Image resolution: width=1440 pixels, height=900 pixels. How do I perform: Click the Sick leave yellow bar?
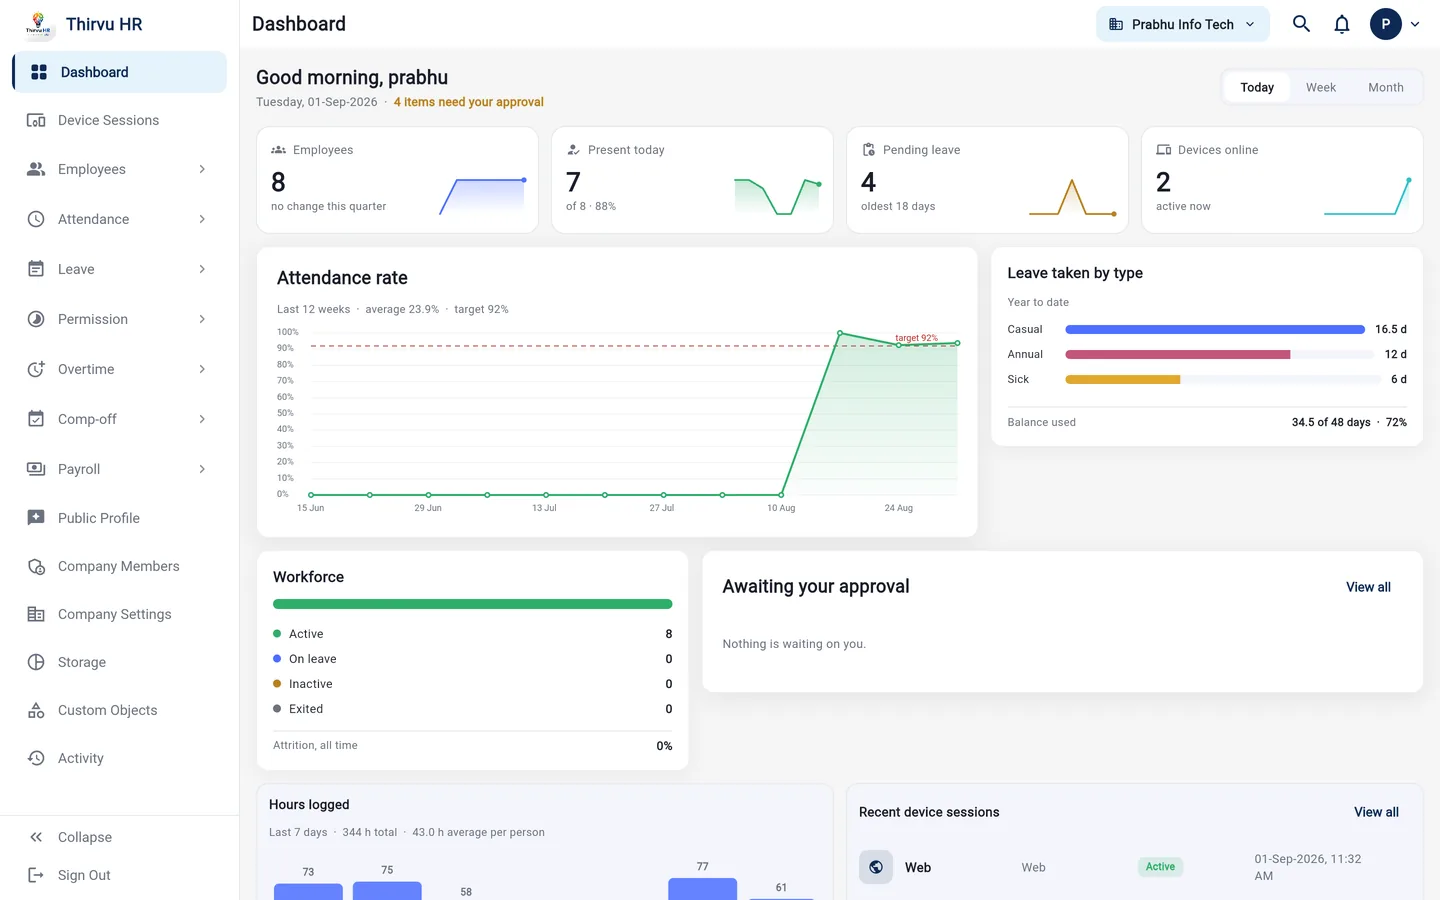click(1123, 379)
